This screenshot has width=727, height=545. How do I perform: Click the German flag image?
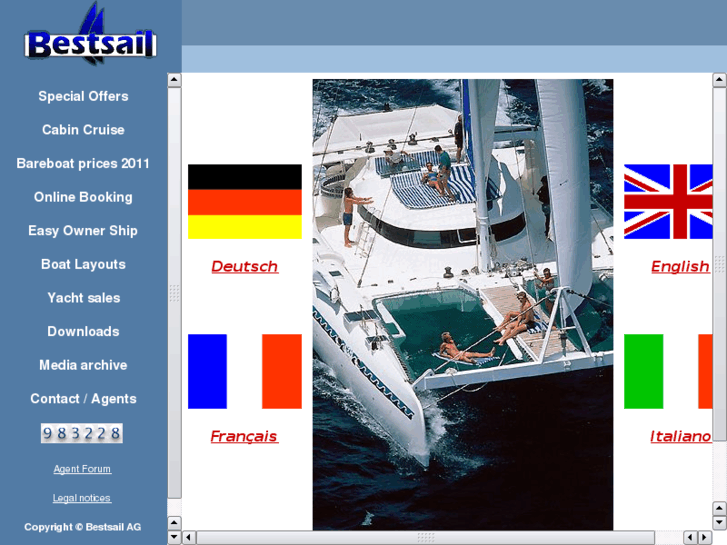(x=245, y=202)
